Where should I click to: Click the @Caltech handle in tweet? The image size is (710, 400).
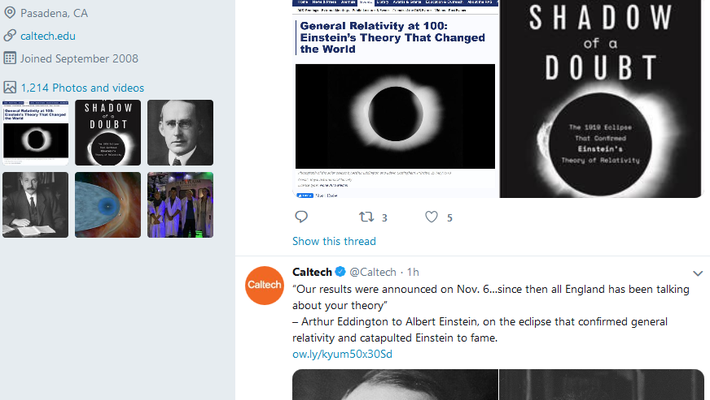coord(373,272)
